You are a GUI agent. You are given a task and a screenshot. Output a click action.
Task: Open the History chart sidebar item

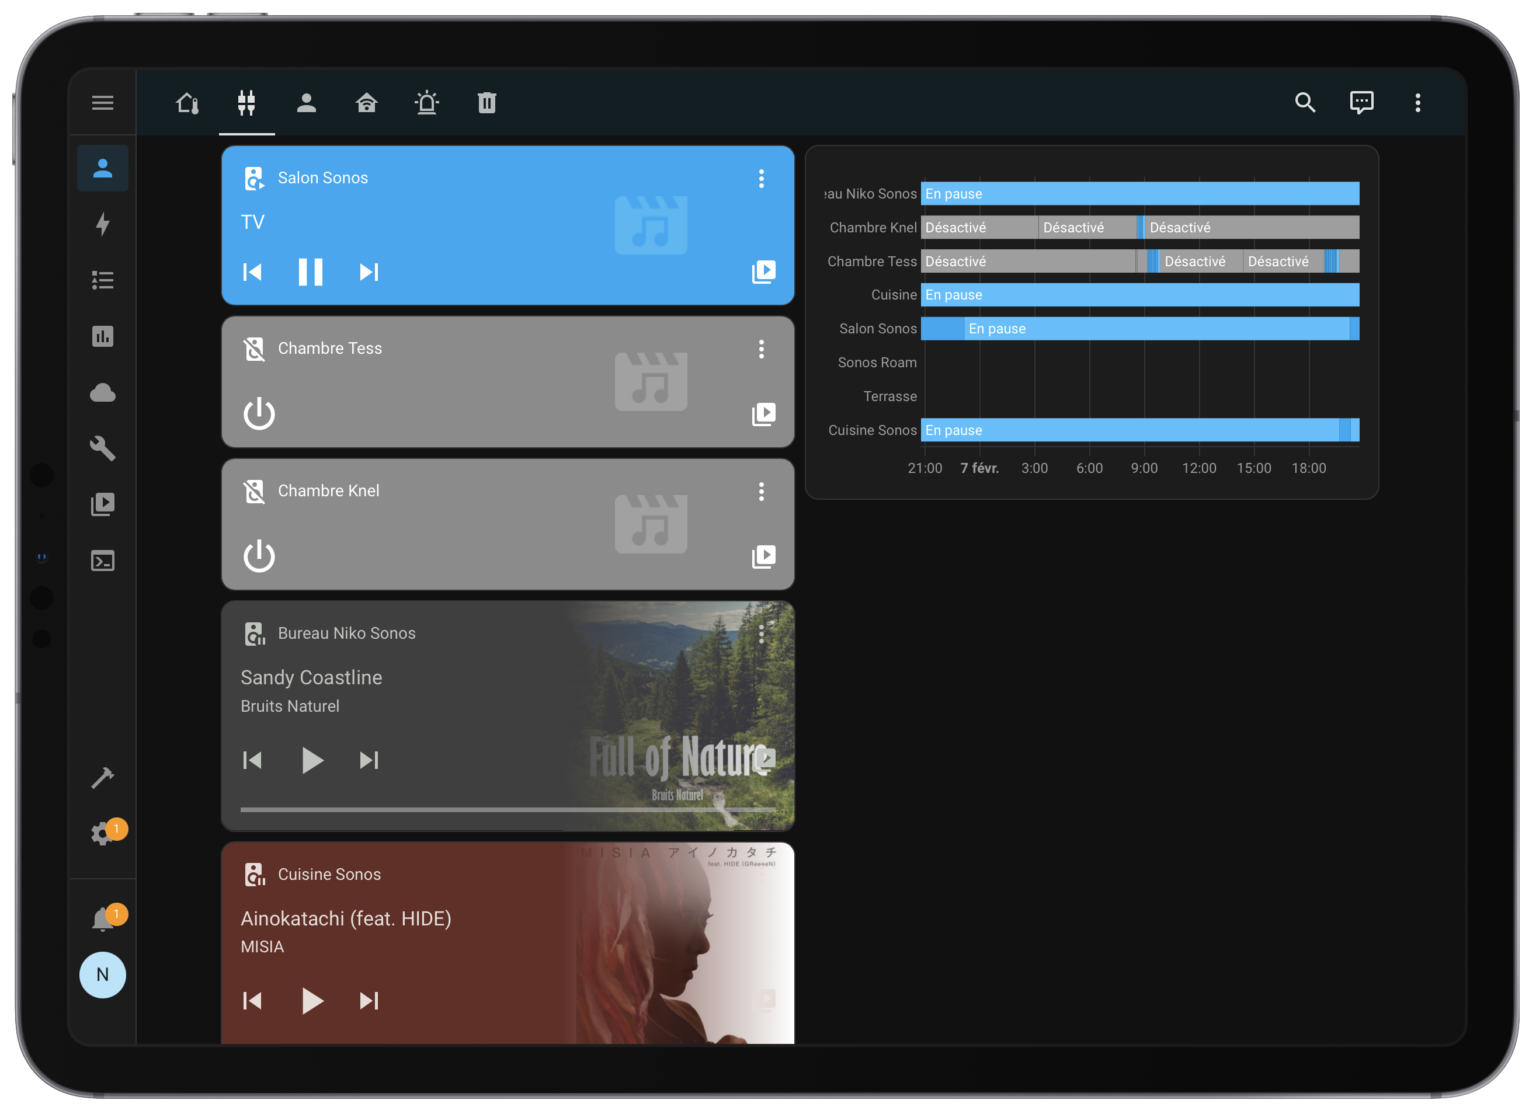102,336
